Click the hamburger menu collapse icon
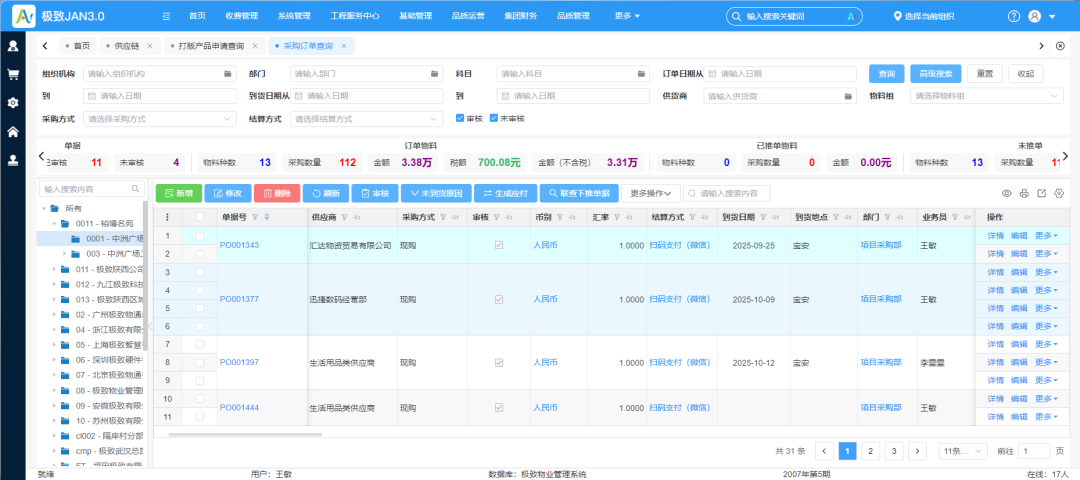 click(166, 16)
